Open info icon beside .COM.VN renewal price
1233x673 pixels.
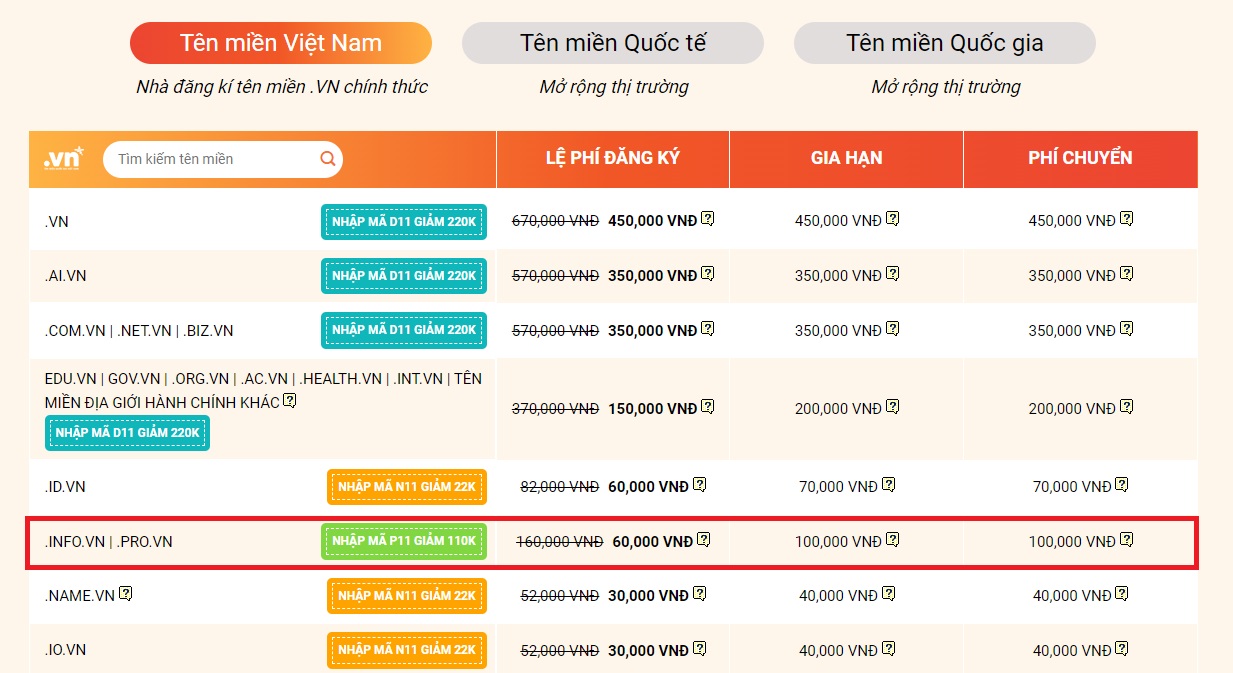893,328
